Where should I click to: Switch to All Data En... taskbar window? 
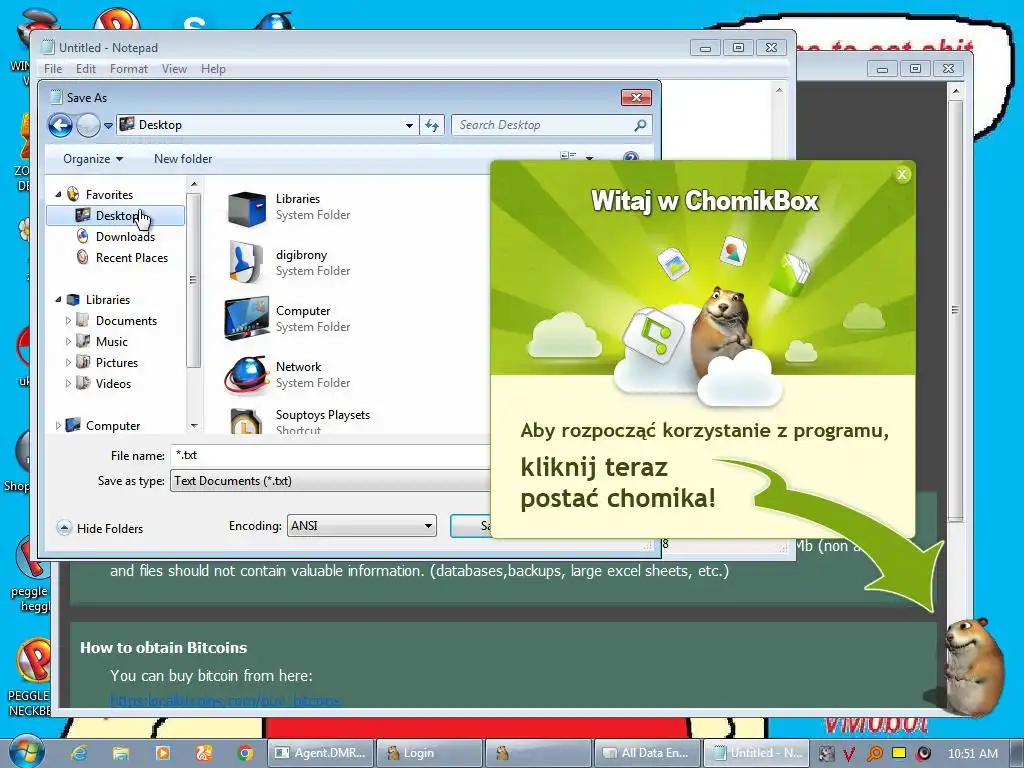click(646, 753)
